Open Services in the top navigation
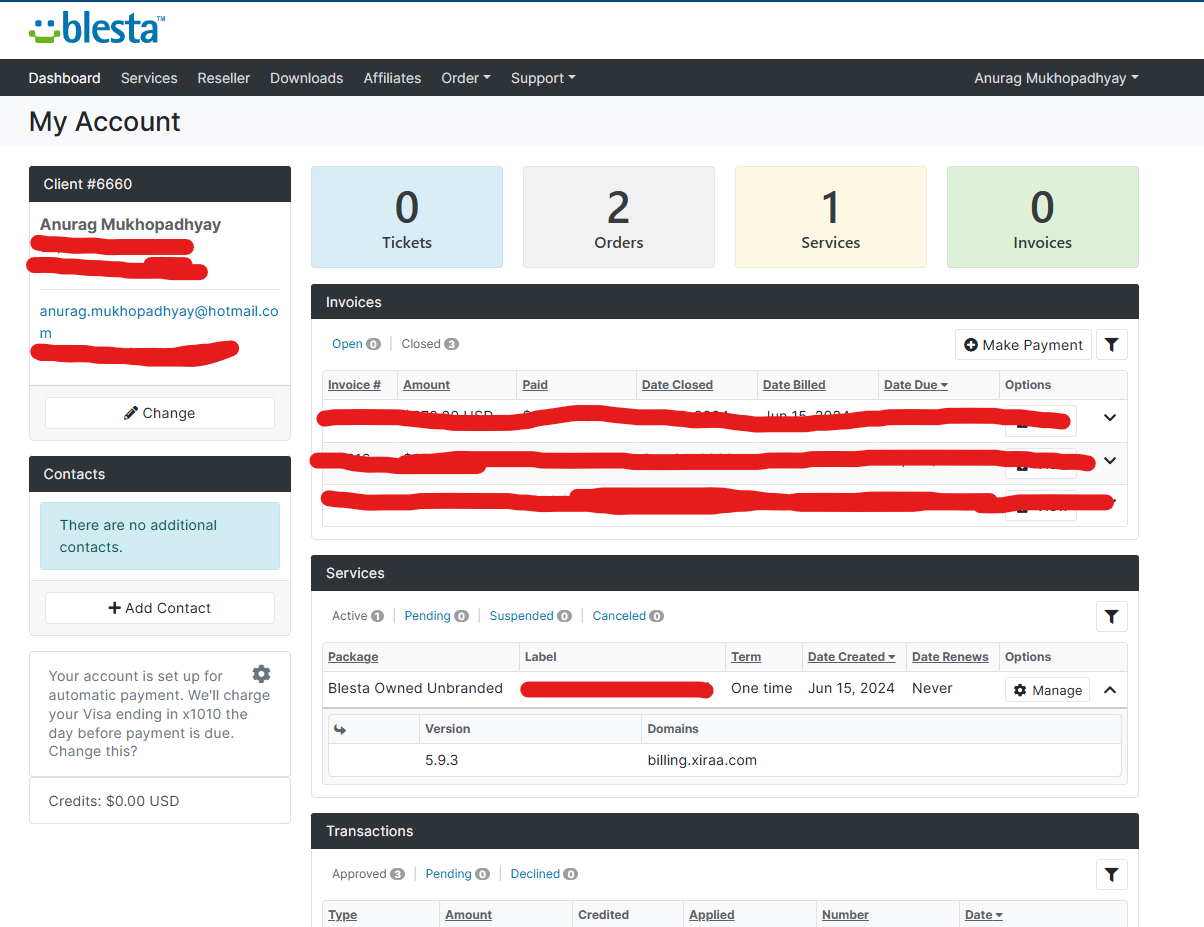Screen dimensions: 1204x927 tap(149, 78)
